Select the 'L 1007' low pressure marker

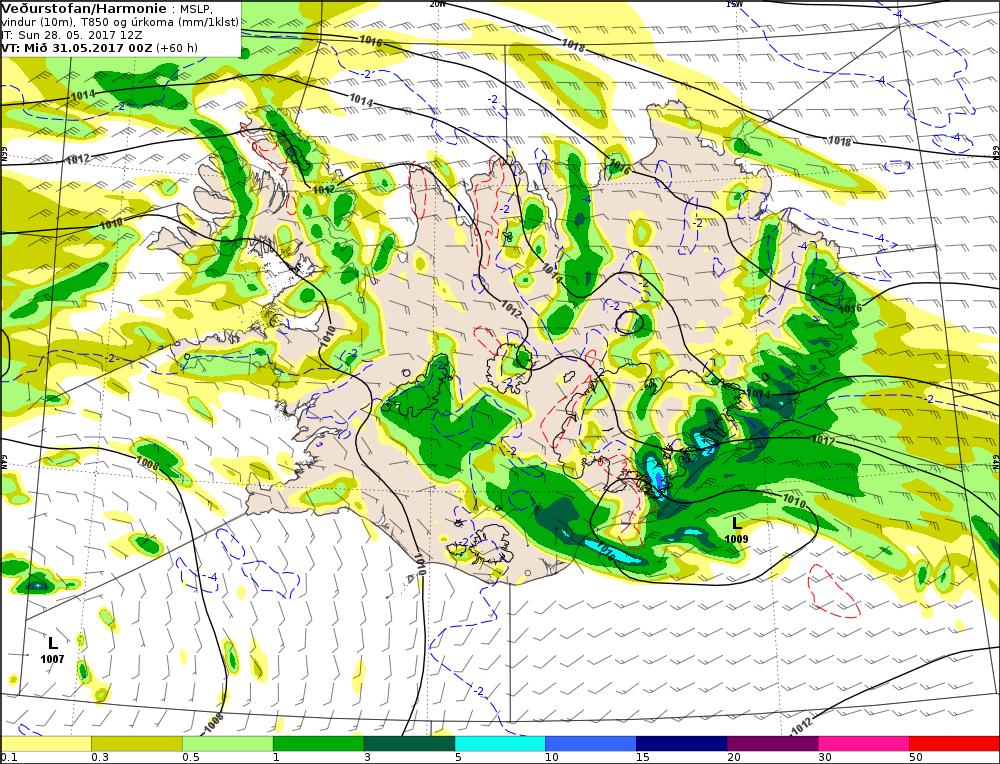[x=52, y=650]
